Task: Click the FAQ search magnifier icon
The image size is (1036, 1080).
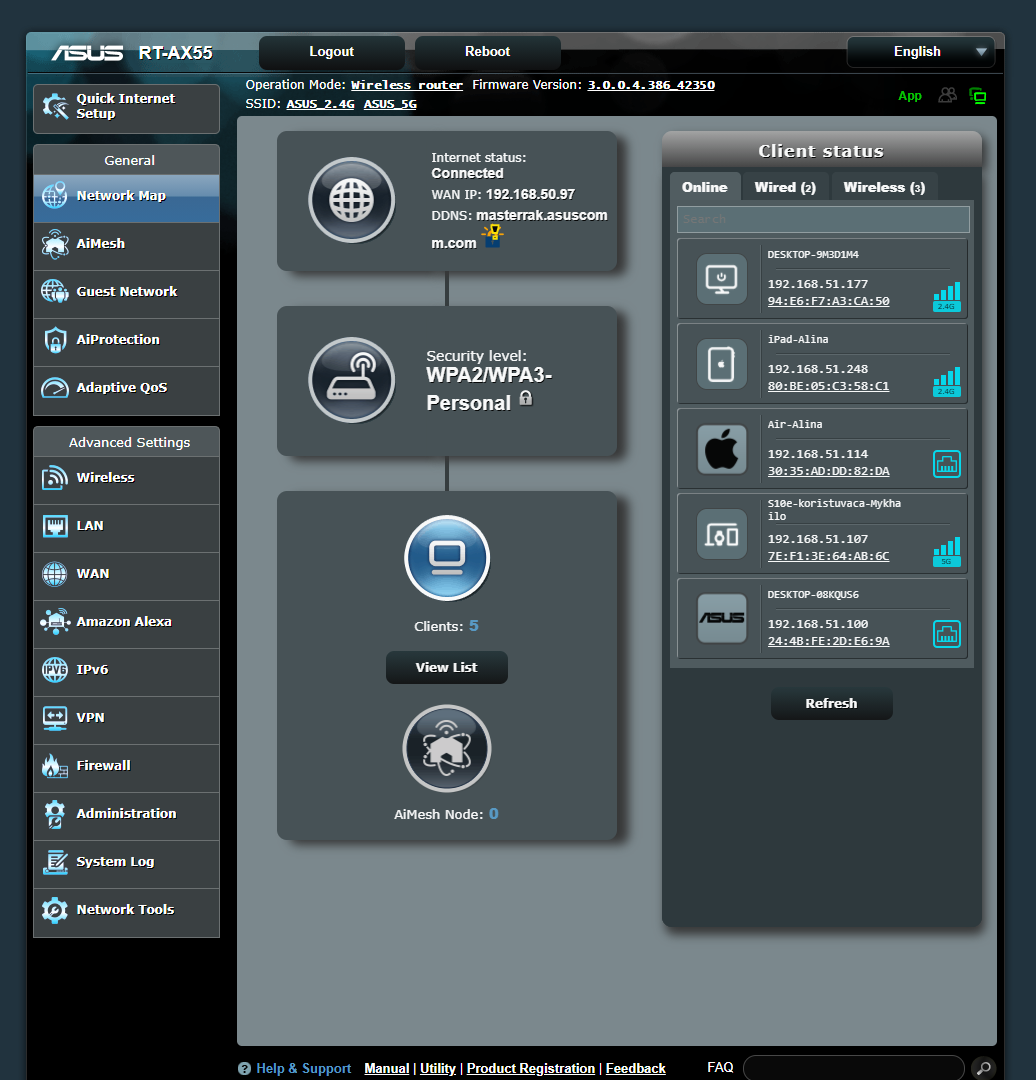Action: 984,1068
